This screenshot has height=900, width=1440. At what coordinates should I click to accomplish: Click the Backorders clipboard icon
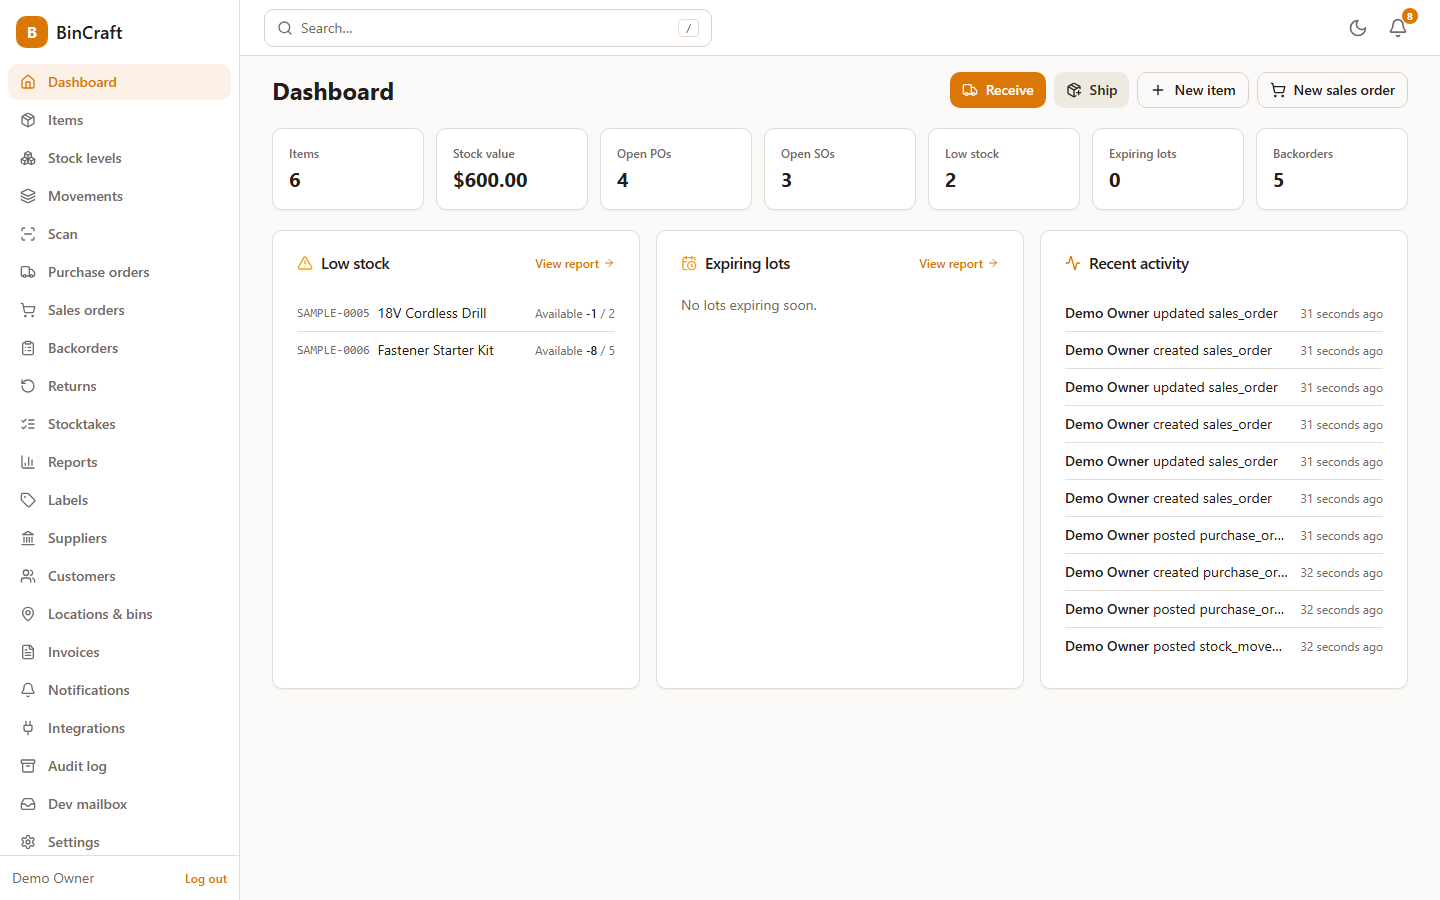point(28,348)
